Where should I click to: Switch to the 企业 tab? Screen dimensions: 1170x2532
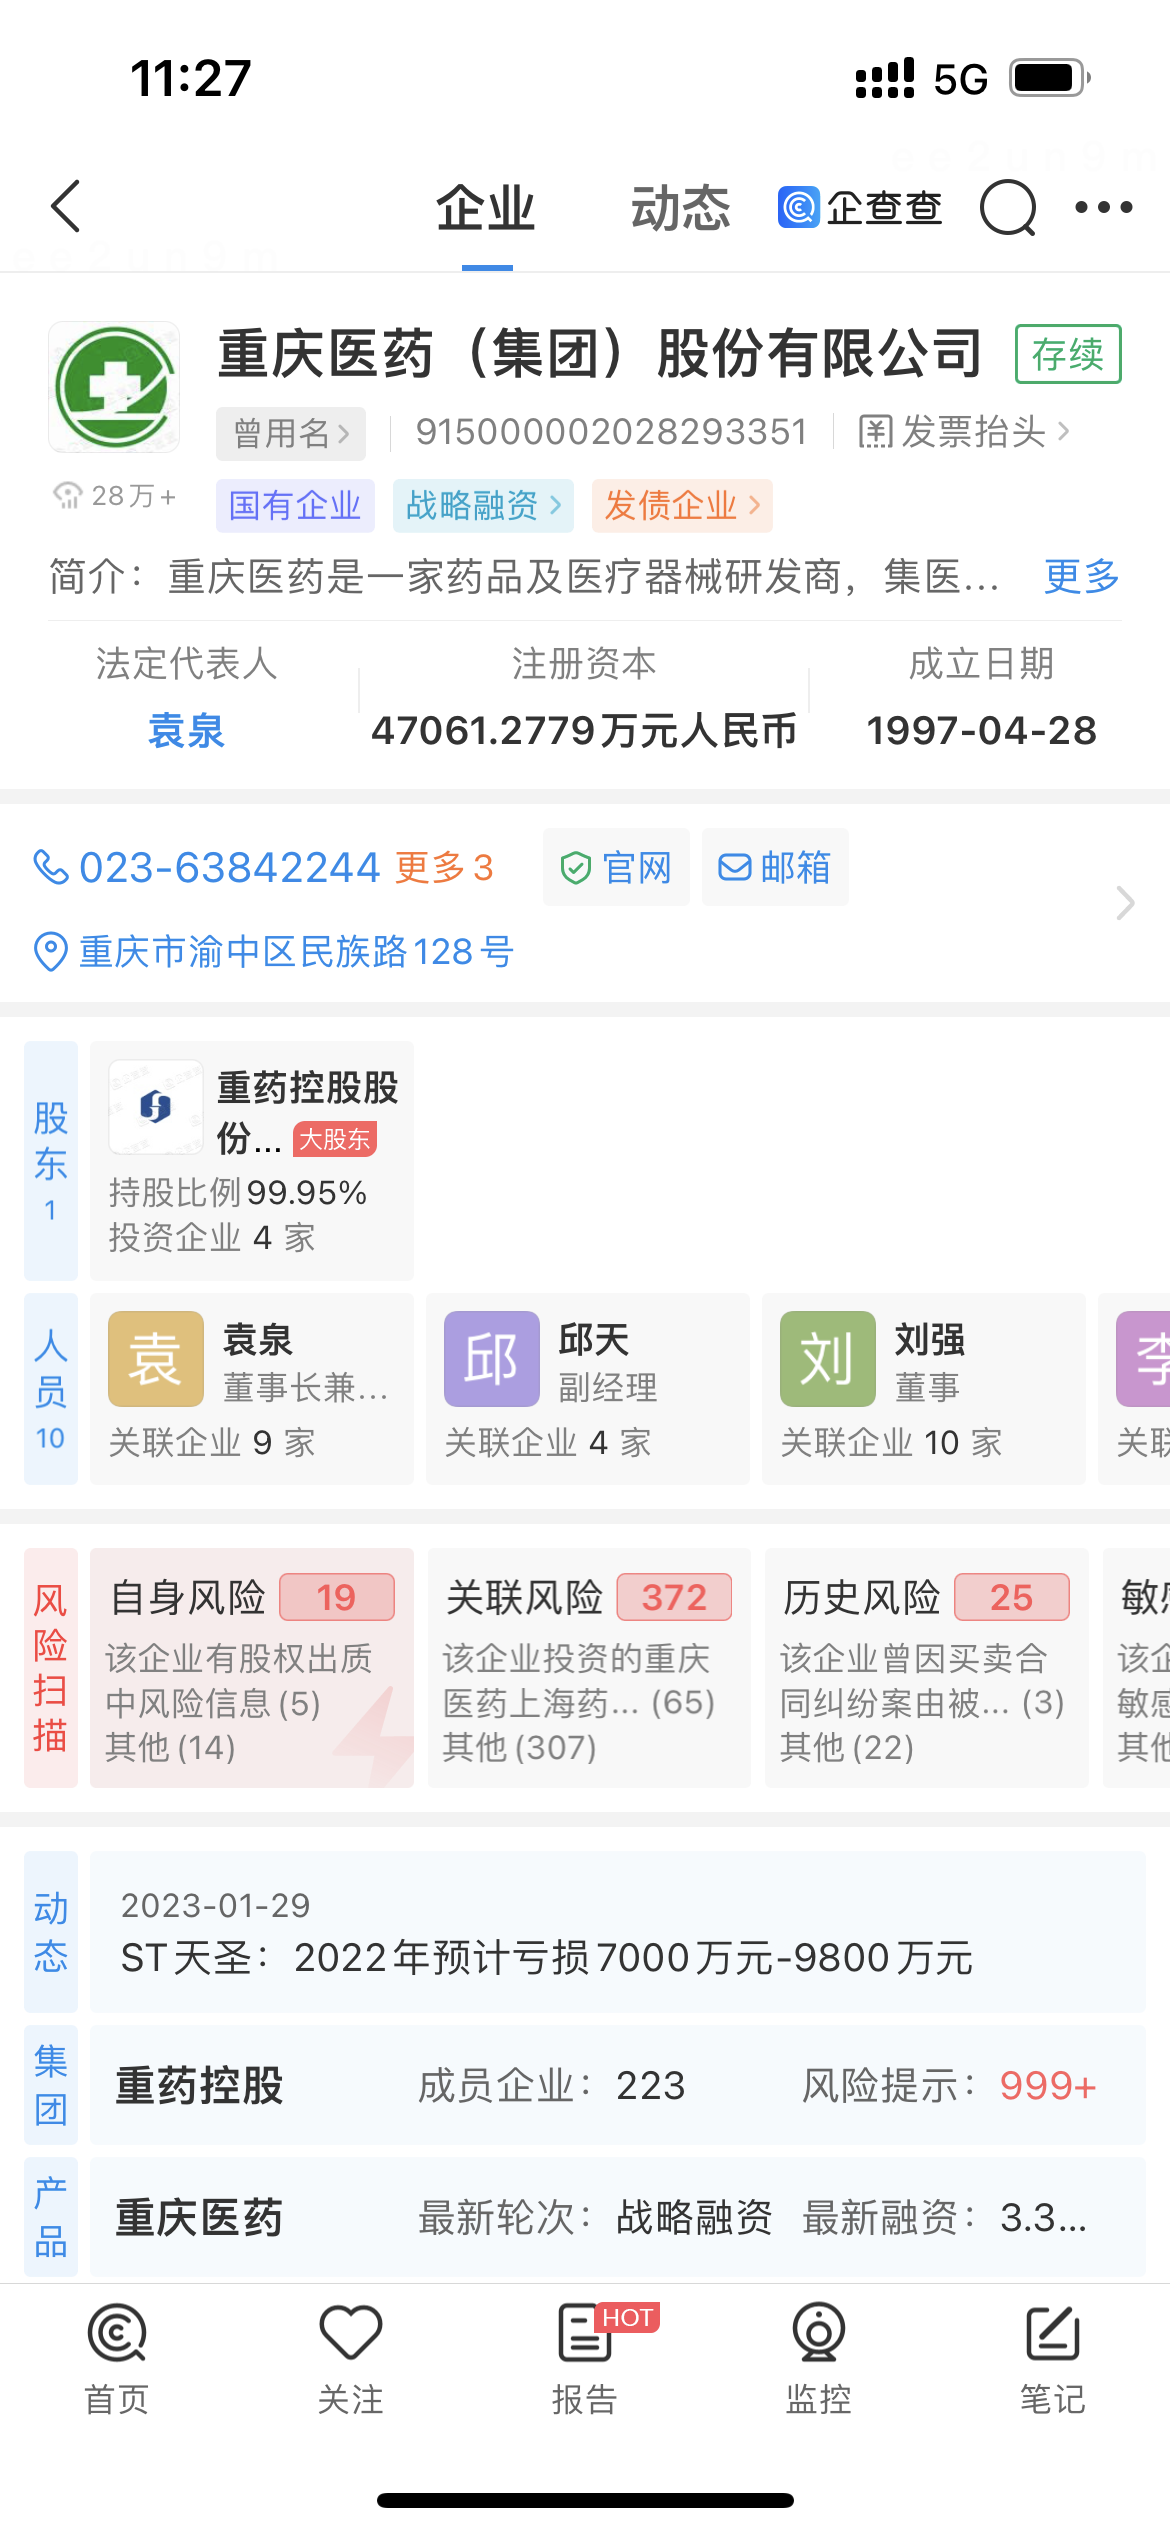click(486, 209)
